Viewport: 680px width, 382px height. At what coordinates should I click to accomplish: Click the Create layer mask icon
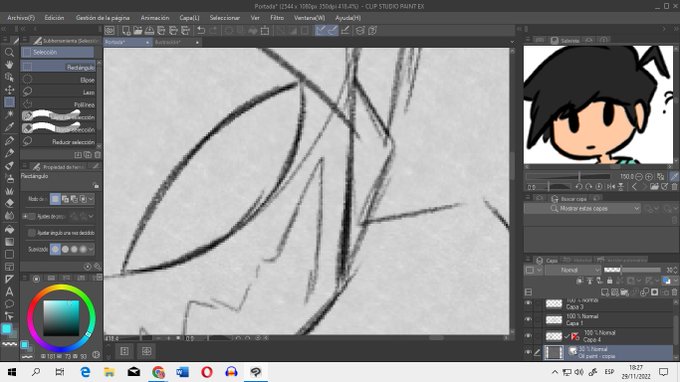pyautogui.click(x=655, y=292)
